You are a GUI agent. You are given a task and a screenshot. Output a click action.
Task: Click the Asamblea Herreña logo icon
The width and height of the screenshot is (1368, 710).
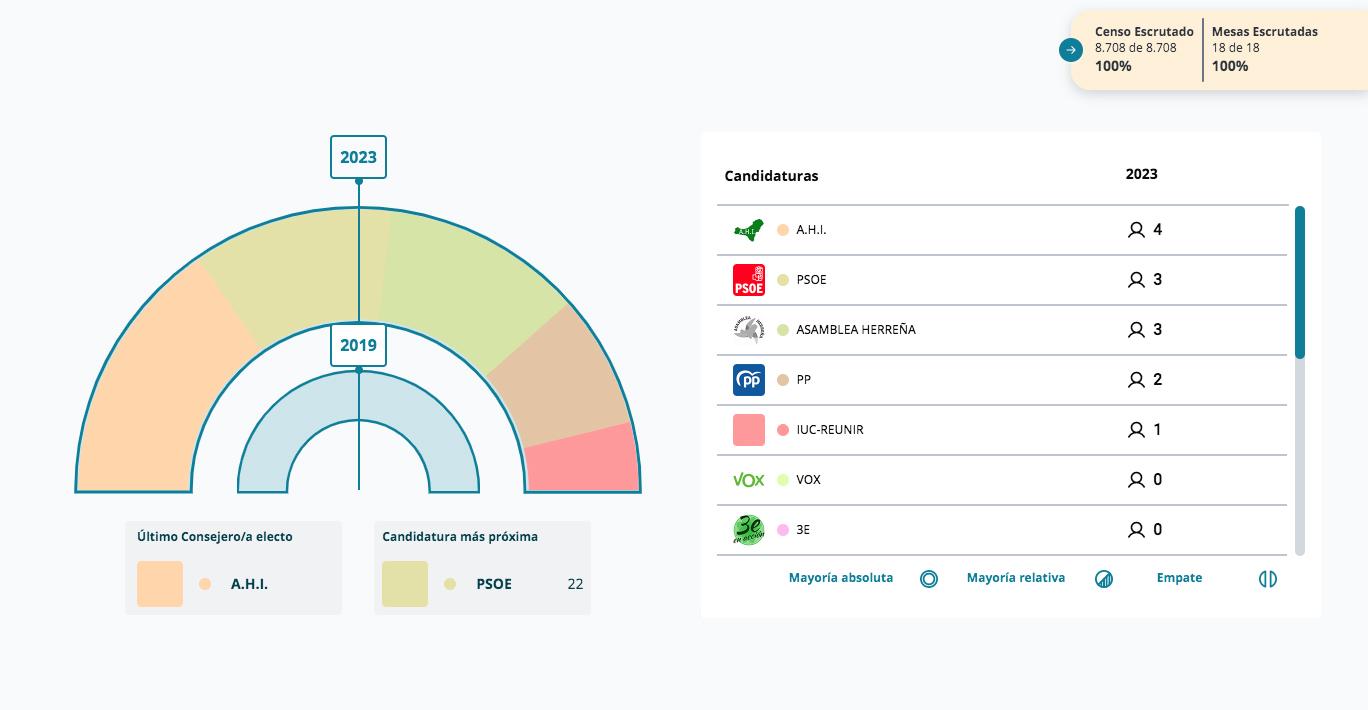[748, 330]
